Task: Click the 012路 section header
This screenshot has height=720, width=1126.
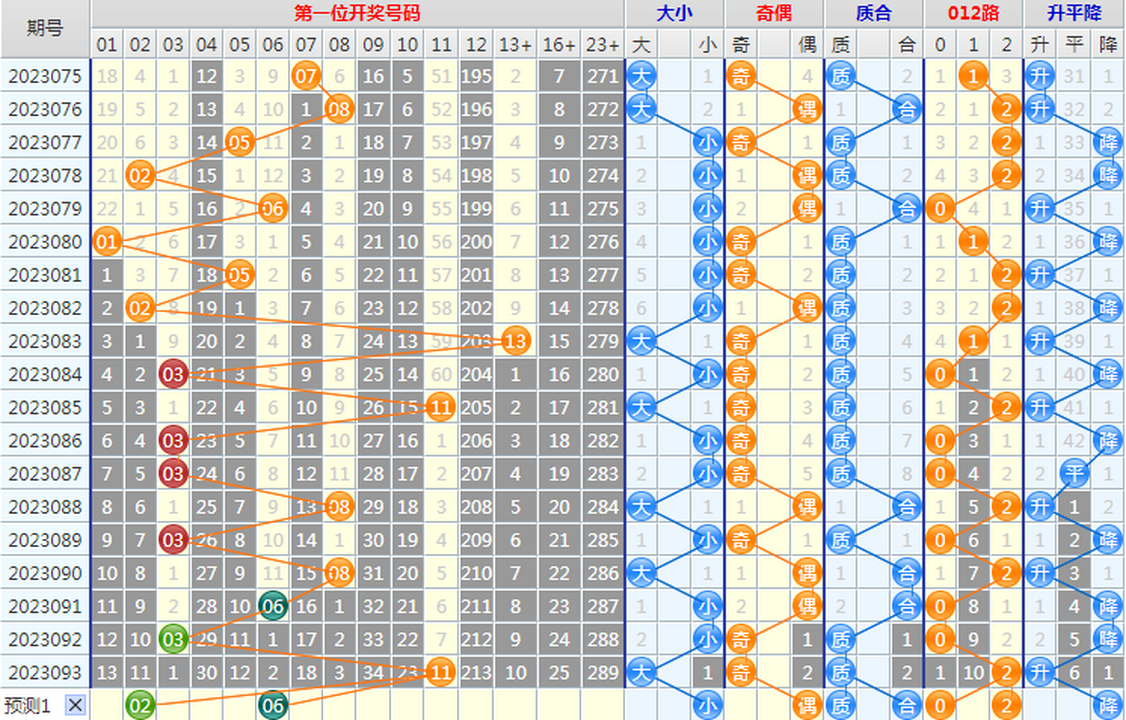Action: [973, 14]
